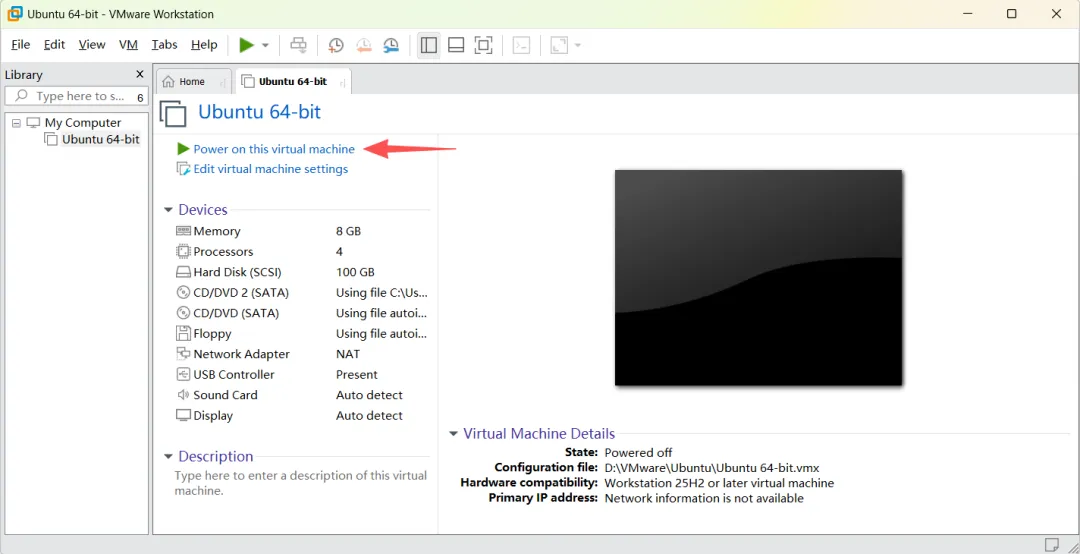This screenshot has height=554, width=1080.
Task: Collapse the Description section
Action: point(167,457)
